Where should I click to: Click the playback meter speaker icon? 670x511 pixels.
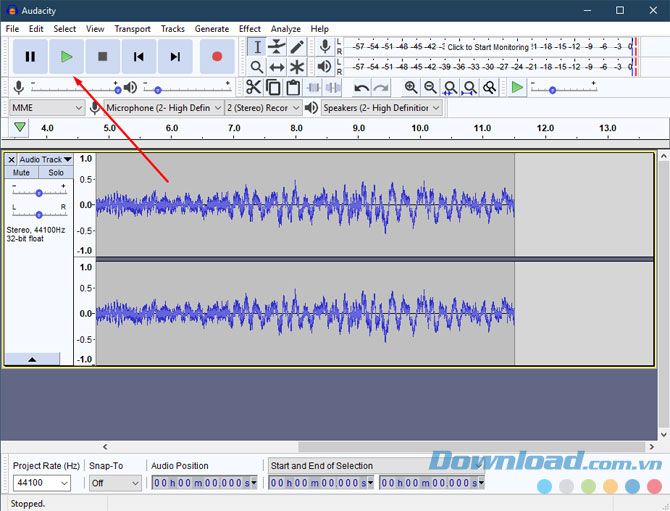[325, 67]
